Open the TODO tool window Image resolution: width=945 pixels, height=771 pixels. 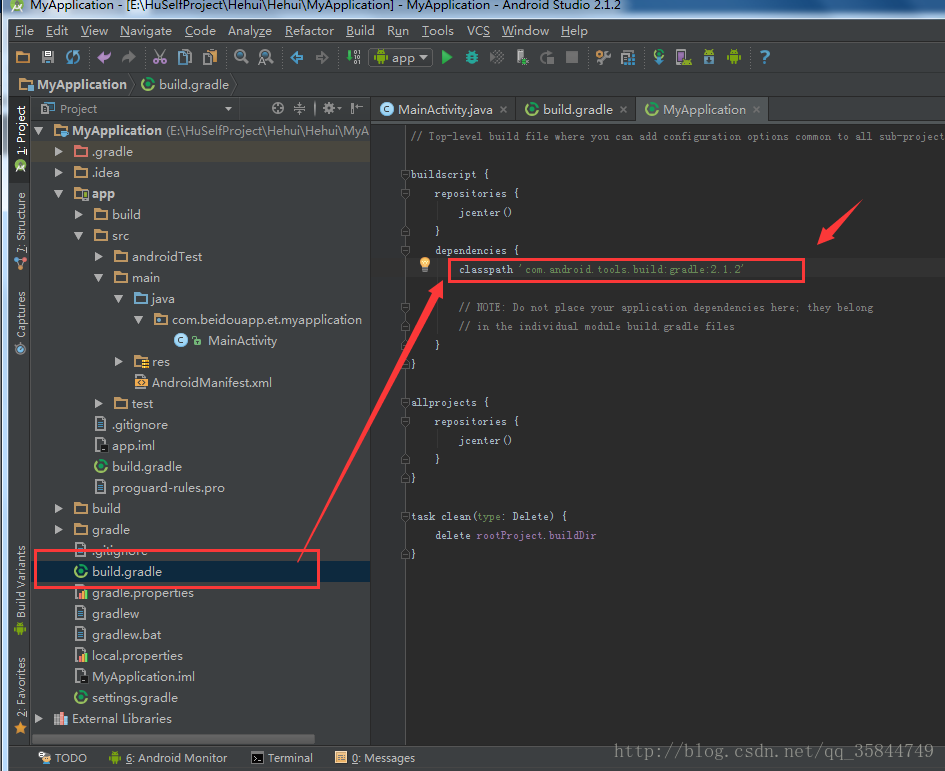(x=63, y=758)
